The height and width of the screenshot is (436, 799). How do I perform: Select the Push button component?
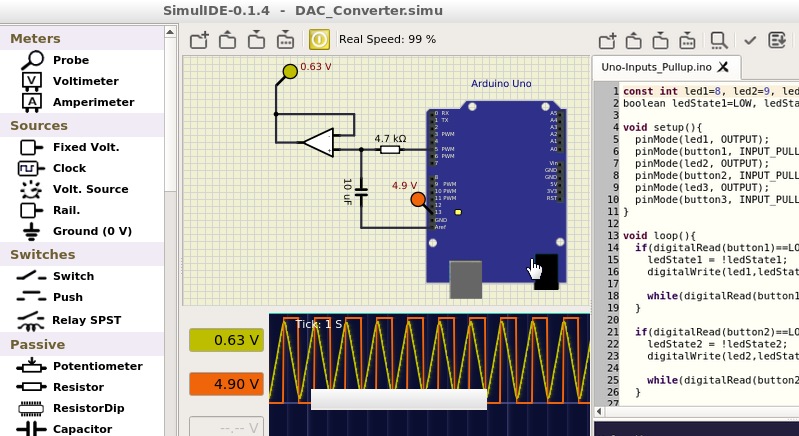(49, 297)
